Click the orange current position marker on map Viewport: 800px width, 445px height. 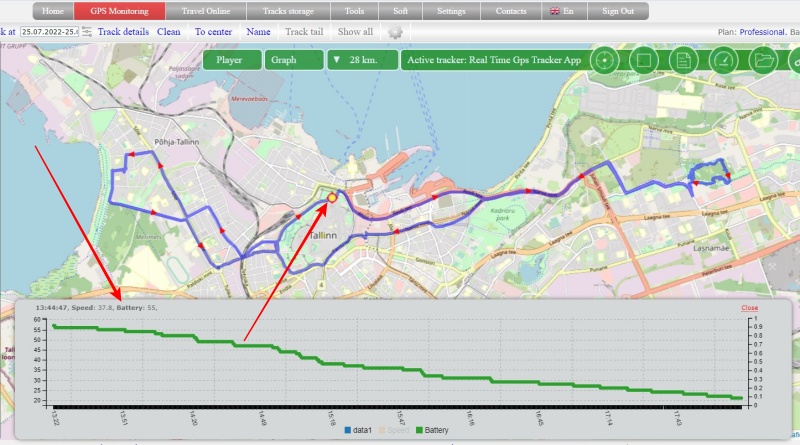pos(332,199)
